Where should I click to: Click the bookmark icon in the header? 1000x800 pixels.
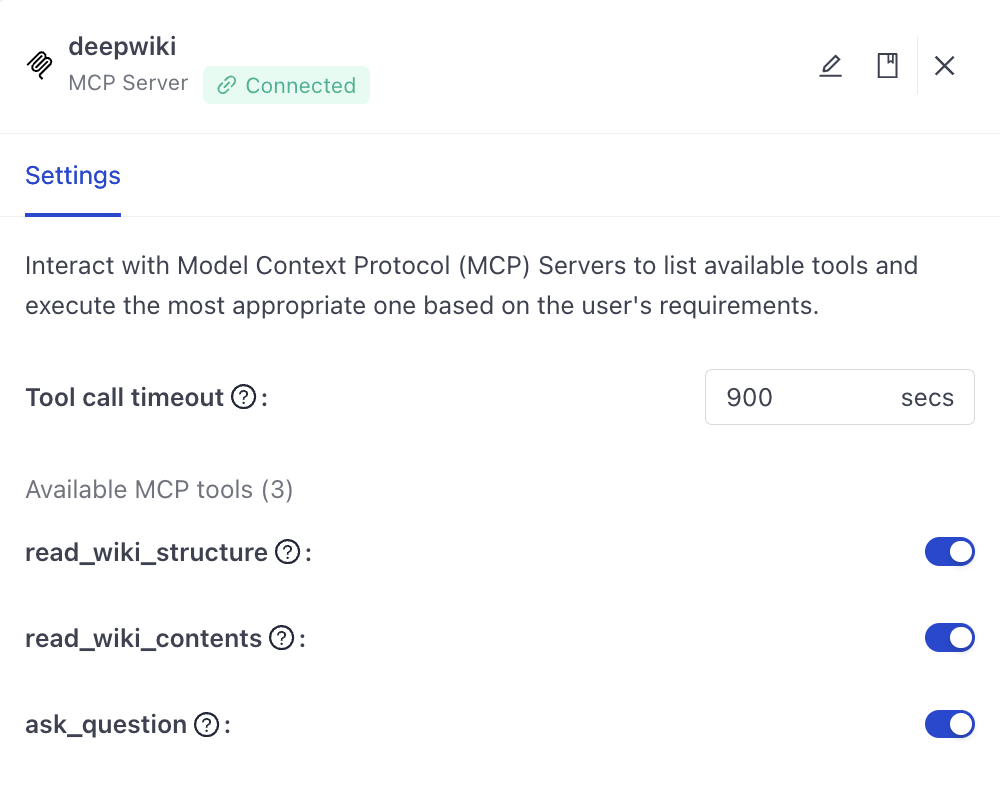tap(887, 65)
